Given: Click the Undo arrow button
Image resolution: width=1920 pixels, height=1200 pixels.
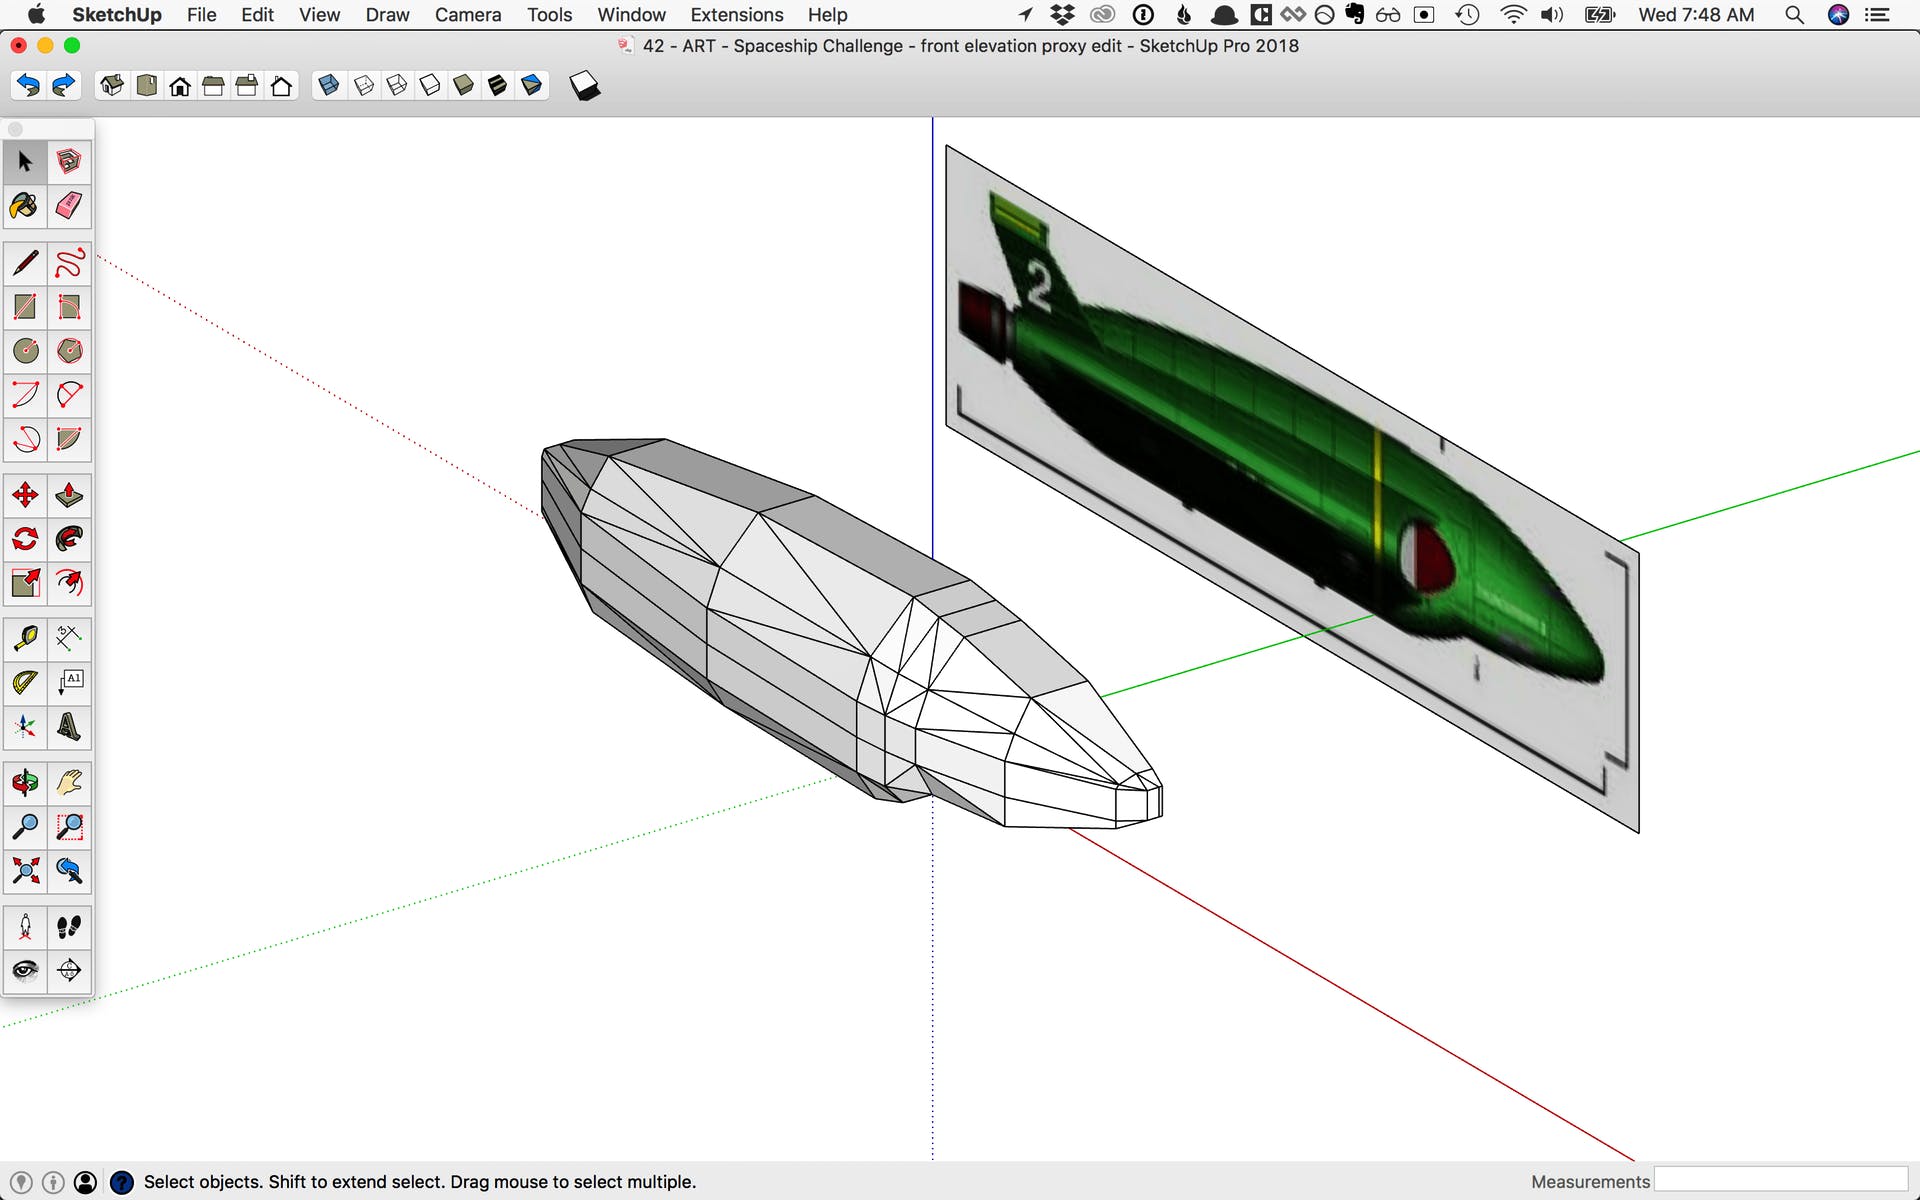Looking at the screenshot, I should pyautogui.click(x=28, y=86).
